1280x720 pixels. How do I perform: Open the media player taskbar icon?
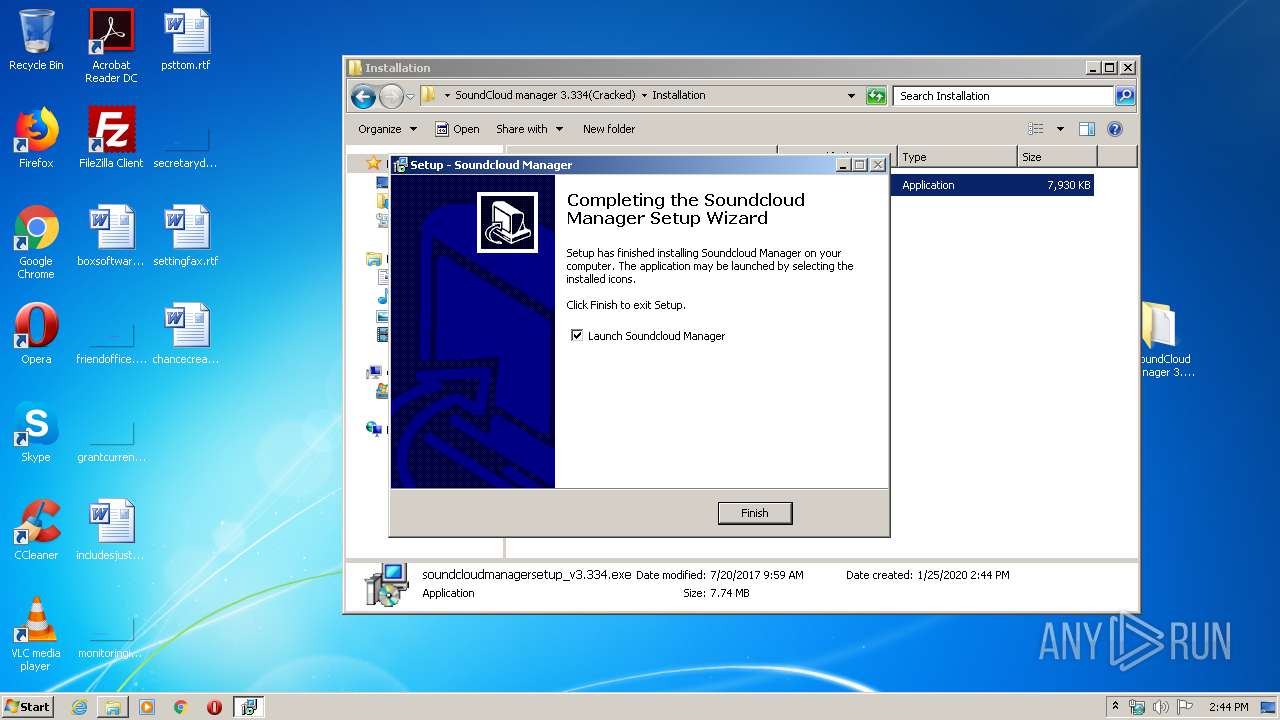[147, 707]
